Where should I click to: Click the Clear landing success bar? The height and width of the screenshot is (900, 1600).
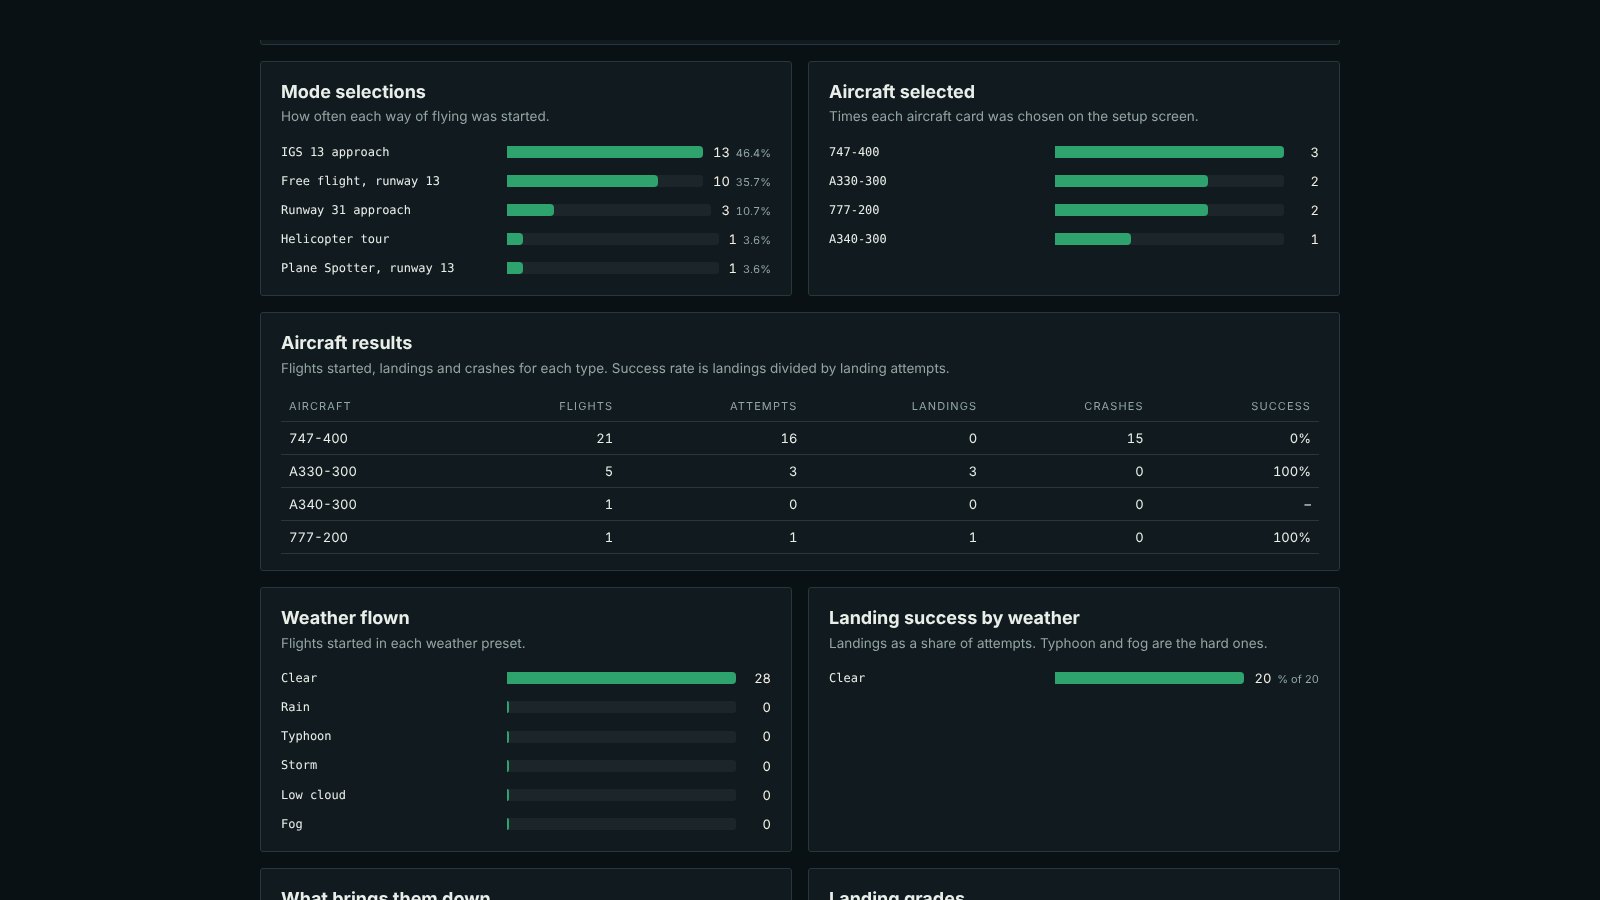point(1149,678)
